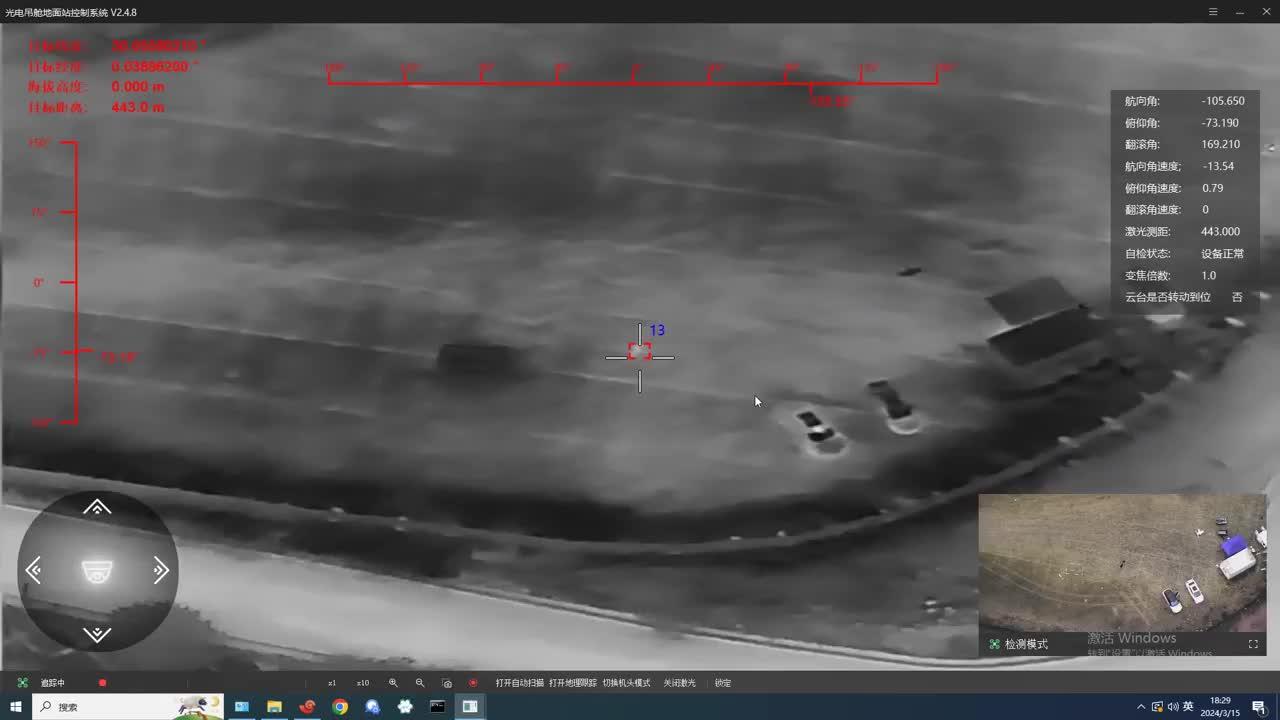Open the flower-shaped app on taskbar
Image resolution: width=1280 pixels, height=720 pixels.
[x=405, y=707]
